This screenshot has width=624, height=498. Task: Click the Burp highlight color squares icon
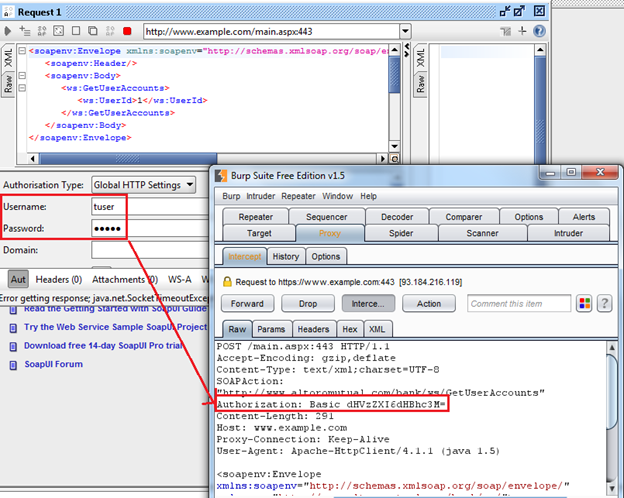pyautogui.click(x=582, y=303)
